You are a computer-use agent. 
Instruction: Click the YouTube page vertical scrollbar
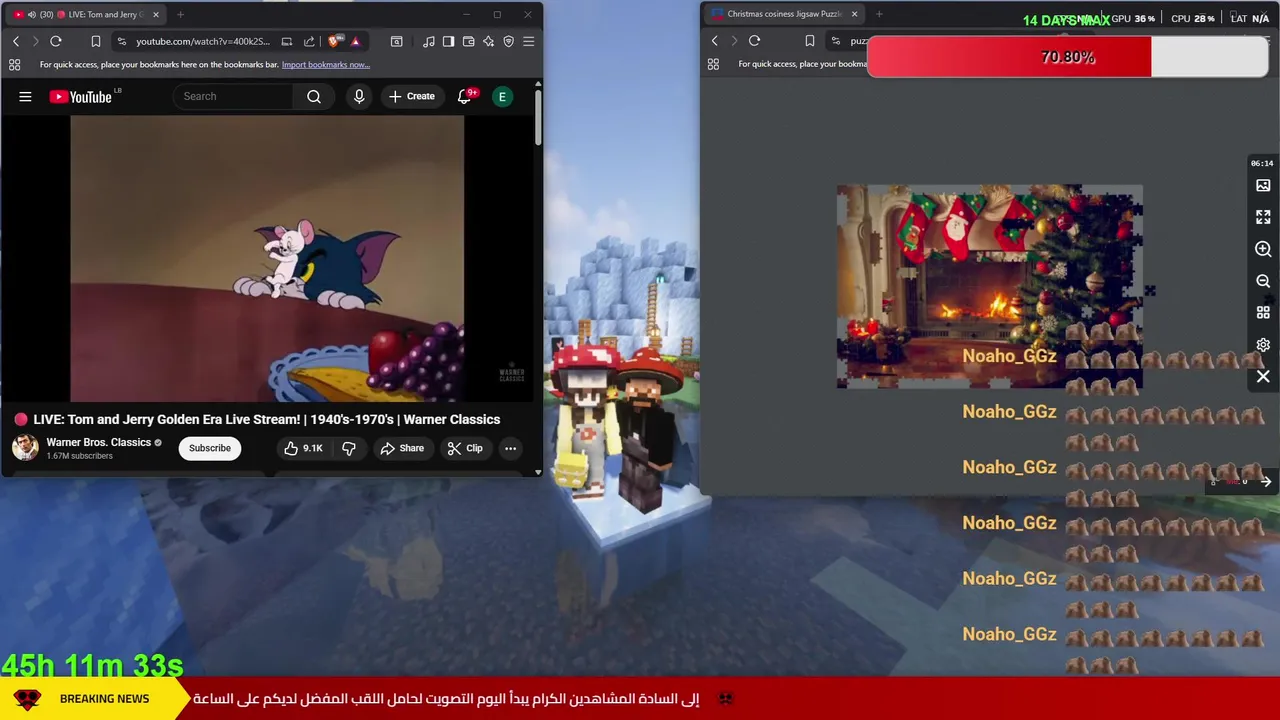(538, 117)
